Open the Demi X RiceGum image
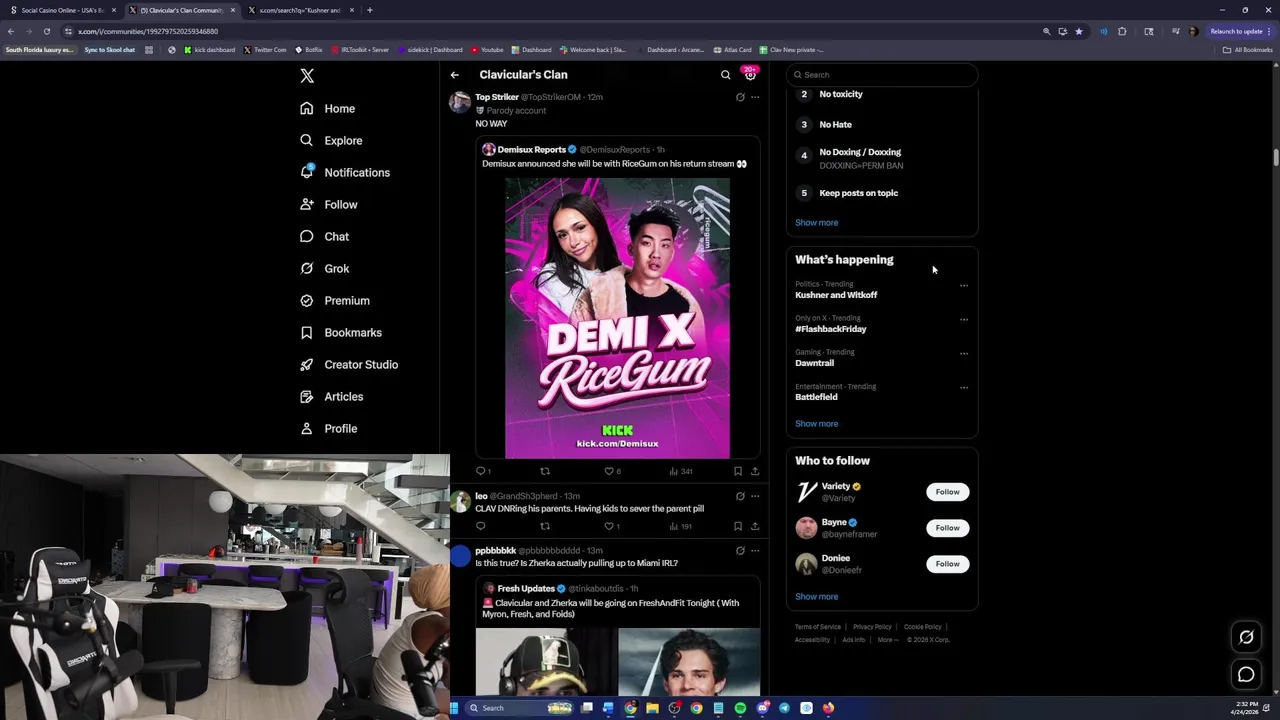The width and height of the screenshot is (1280, 720). (x=617, y=318)
